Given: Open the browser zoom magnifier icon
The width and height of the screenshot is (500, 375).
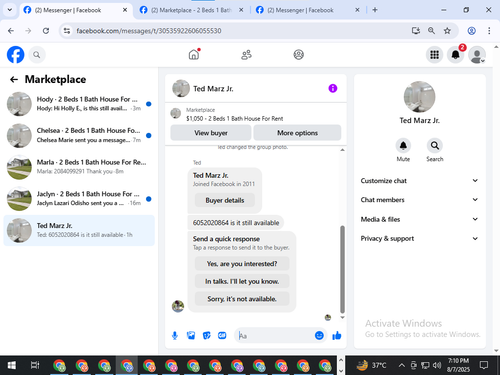Looking at the screenshot, I should (431, 31).
